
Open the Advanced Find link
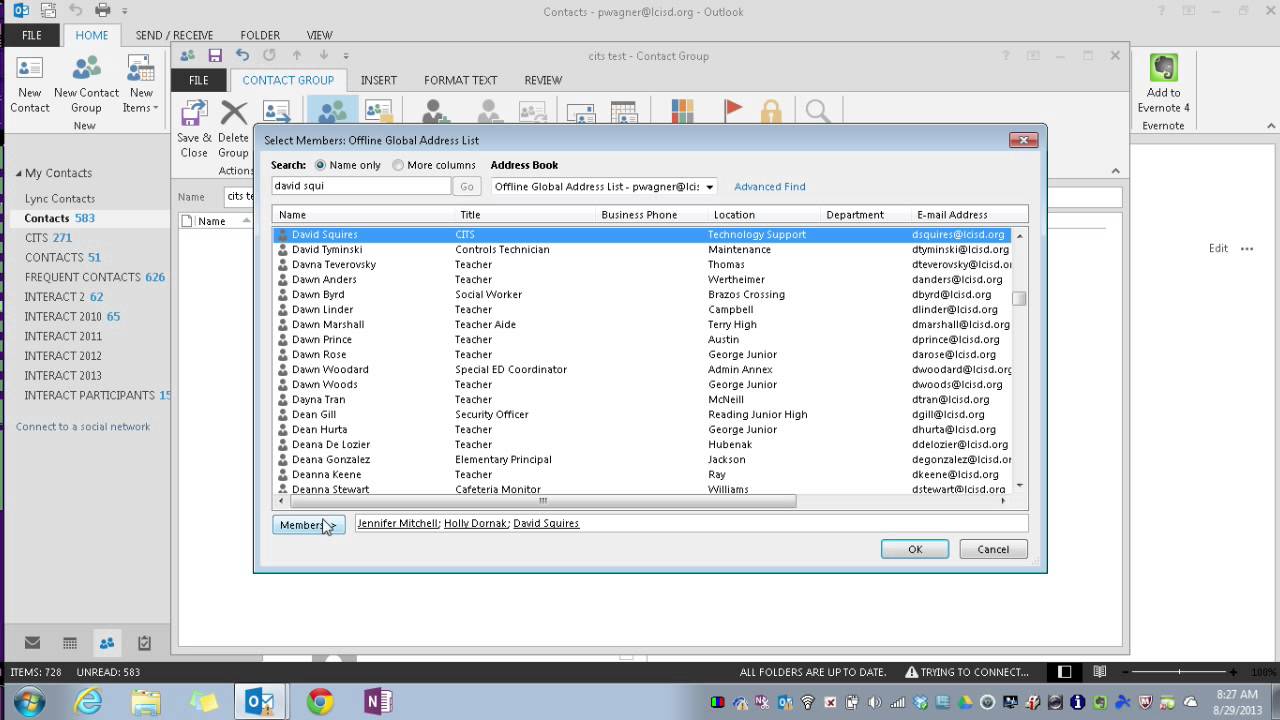(769, 187)
